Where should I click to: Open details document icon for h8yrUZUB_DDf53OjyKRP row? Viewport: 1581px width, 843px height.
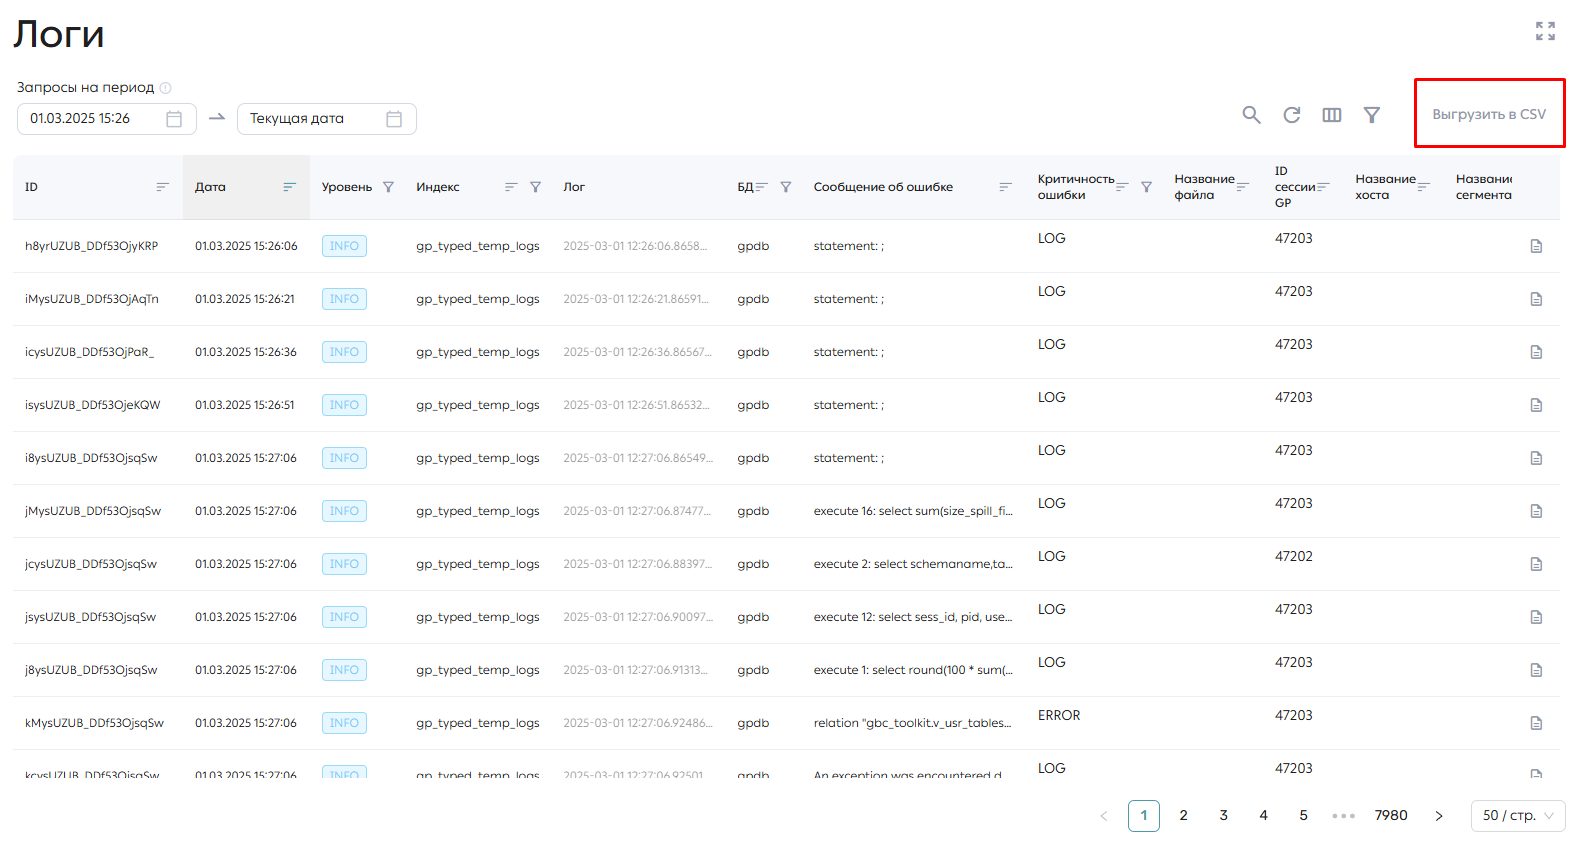pos(1536,246)
